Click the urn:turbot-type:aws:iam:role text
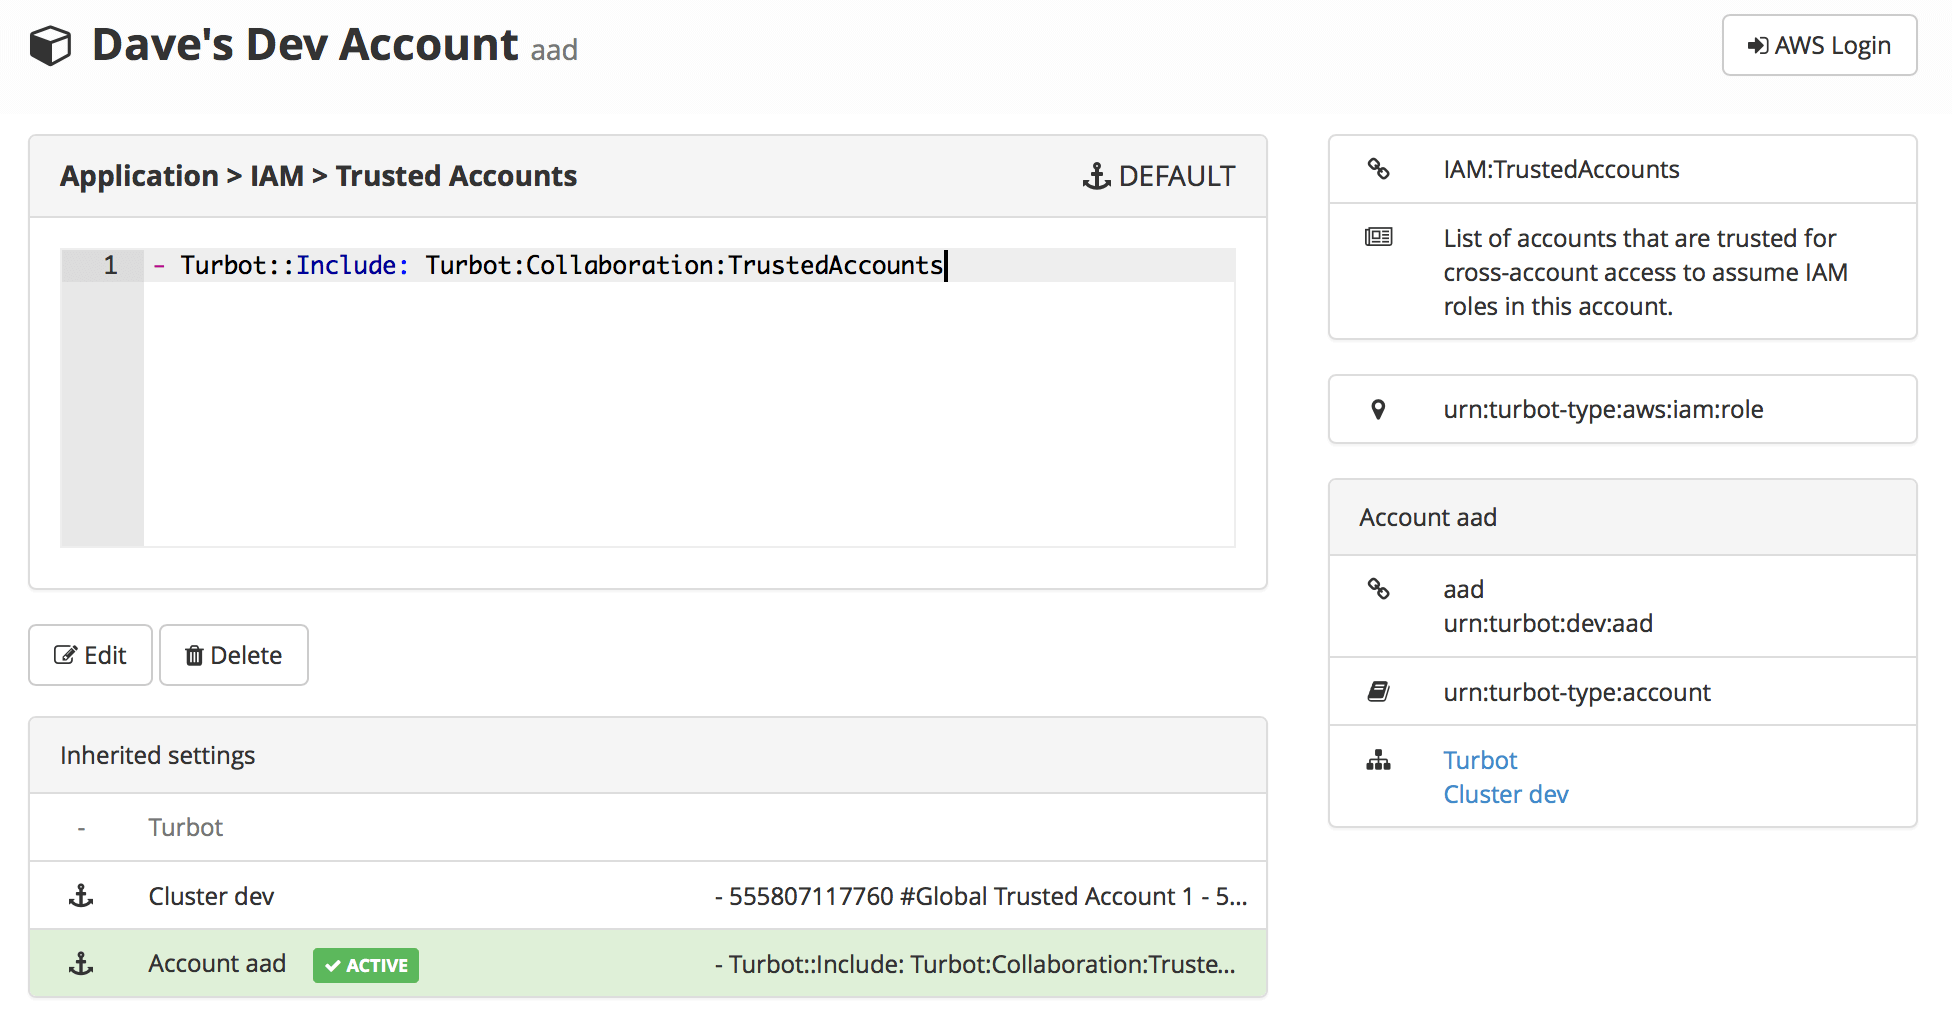Viewport: 1952px width, 1018px height. pyautogui.click(x=1603, y=409)
